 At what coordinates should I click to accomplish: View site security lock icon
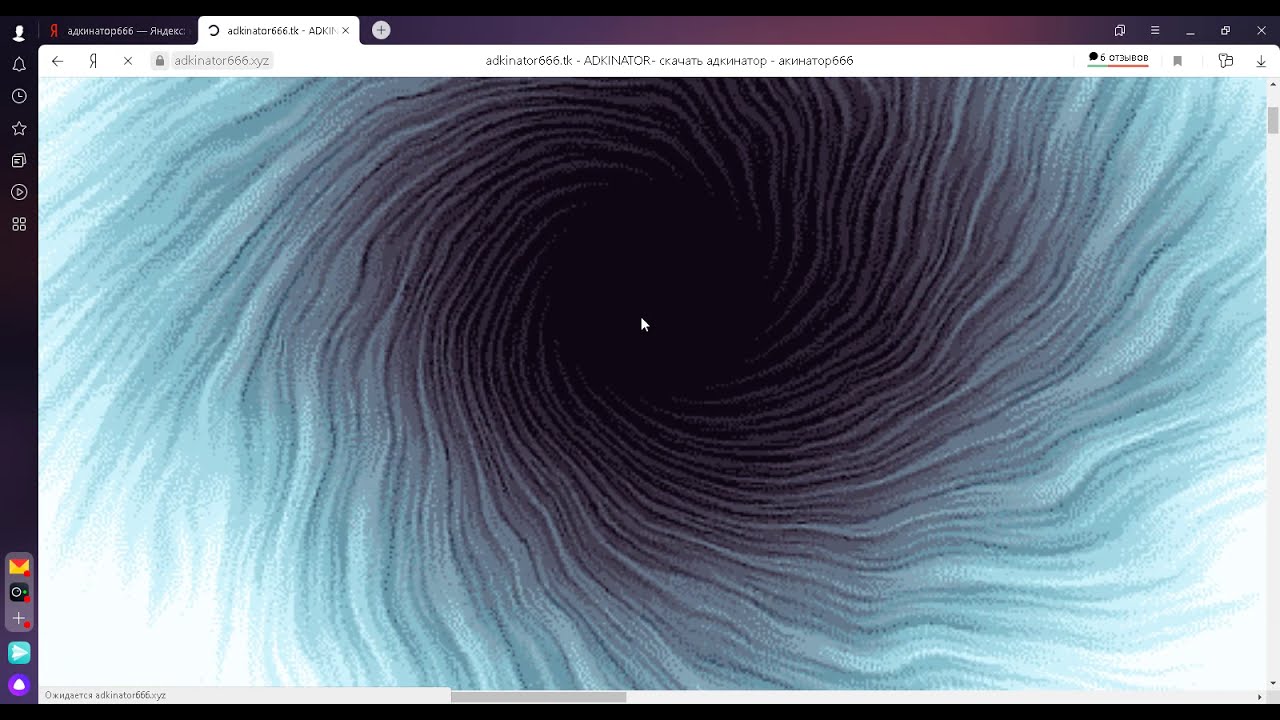(x=159, y=61)
